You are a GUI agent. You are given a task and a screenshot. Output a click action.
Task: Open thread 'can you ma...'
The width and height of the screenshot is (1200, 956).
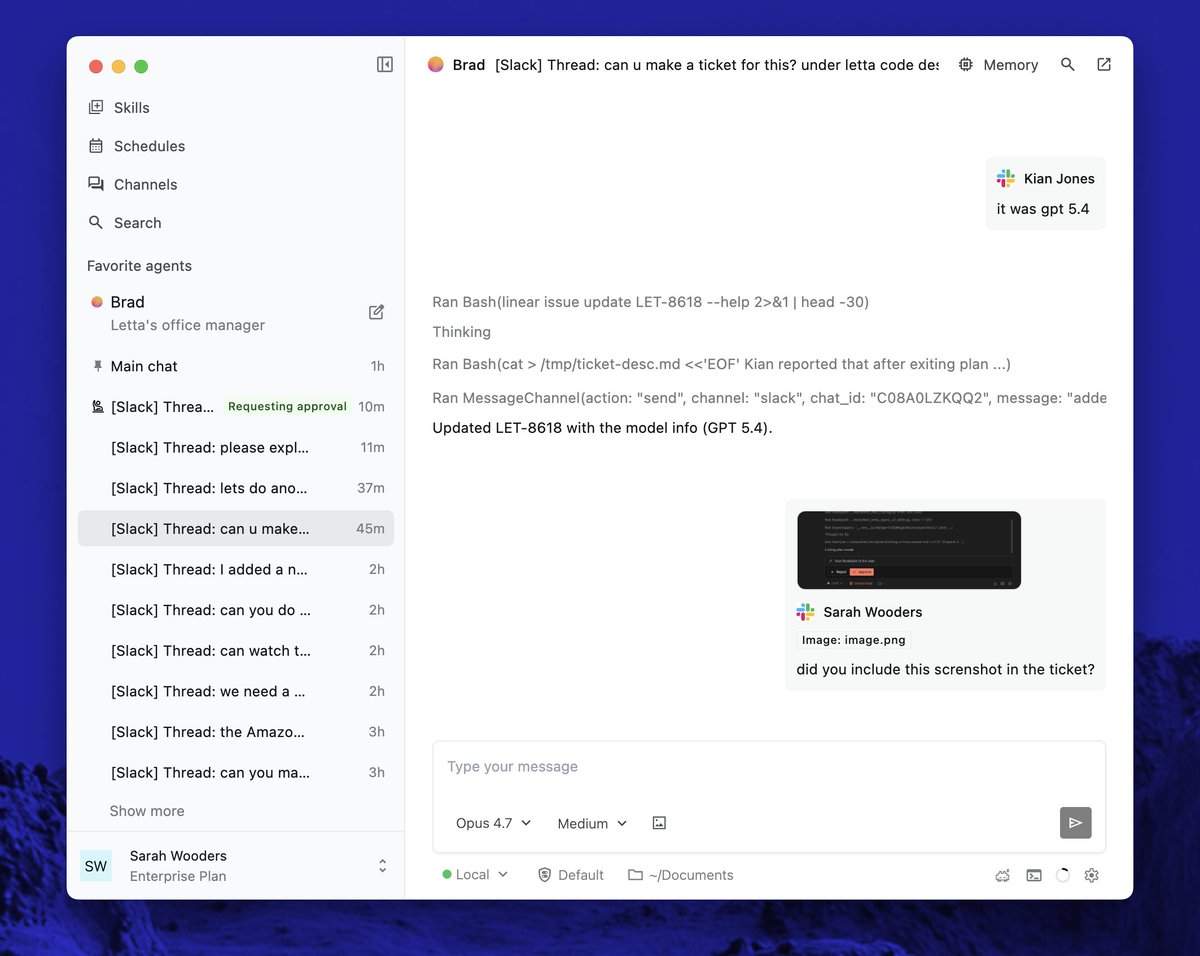pos(236,773)
